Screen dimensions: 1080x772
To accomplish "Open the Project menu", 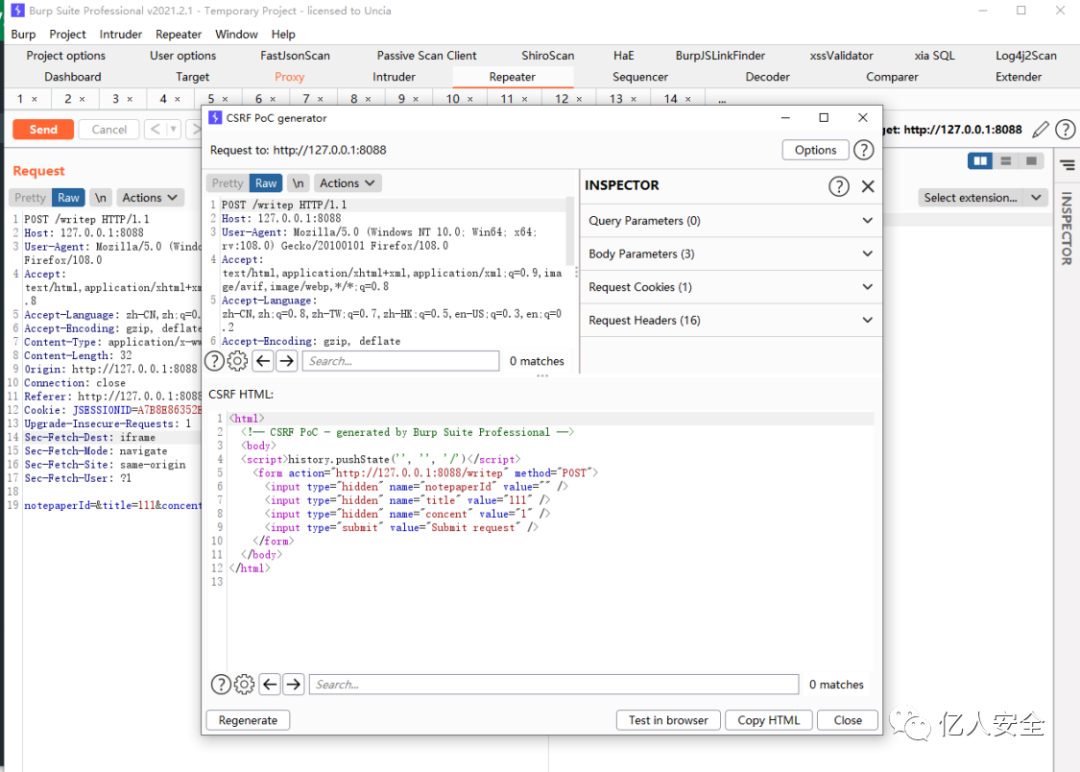I will [x=68, y=34].
